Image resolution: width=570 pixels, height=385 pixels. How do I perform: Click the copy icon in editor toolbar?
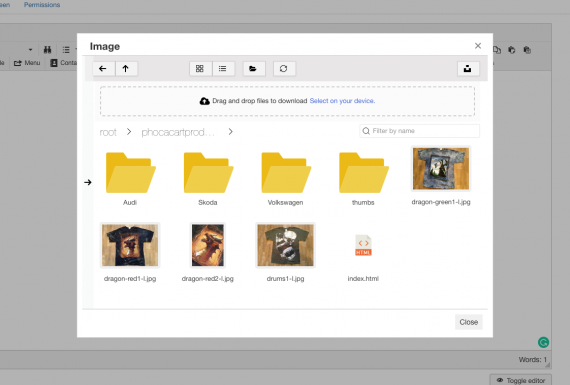pyautogui.click(x=497, y=50)
